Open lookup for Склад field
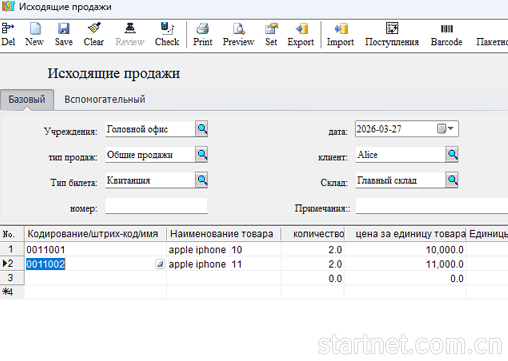Image resolution: width=508 pixels, height=361 pixels. 452,180
